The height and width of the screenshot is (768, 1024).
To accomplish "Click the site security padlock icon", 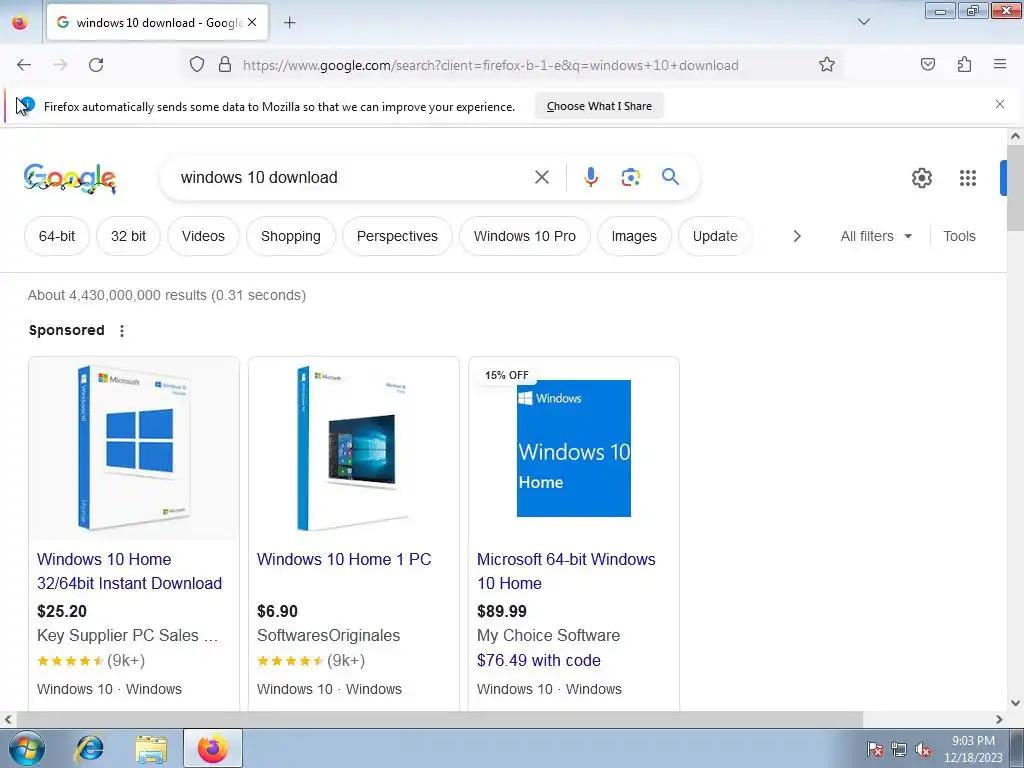I will coord(225,64).
